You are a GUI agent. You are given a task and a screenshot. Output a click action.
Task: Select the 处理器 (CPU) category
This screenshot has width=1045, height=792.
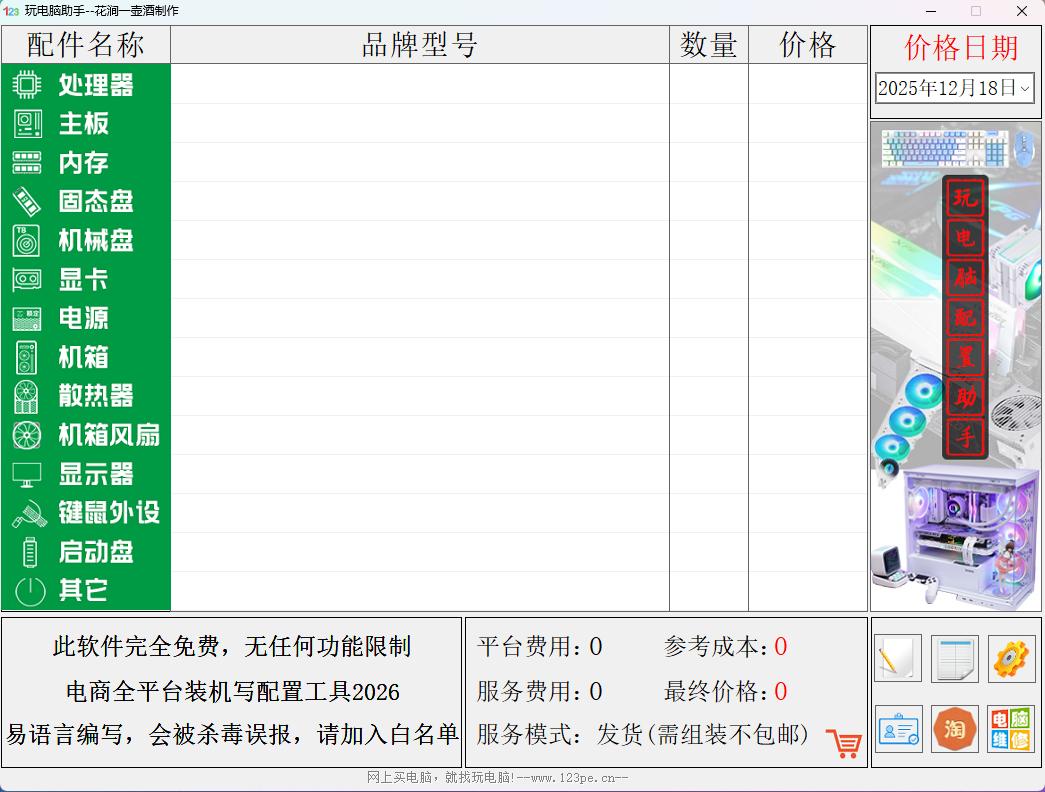pyautogui.click(x=84, y=86)
